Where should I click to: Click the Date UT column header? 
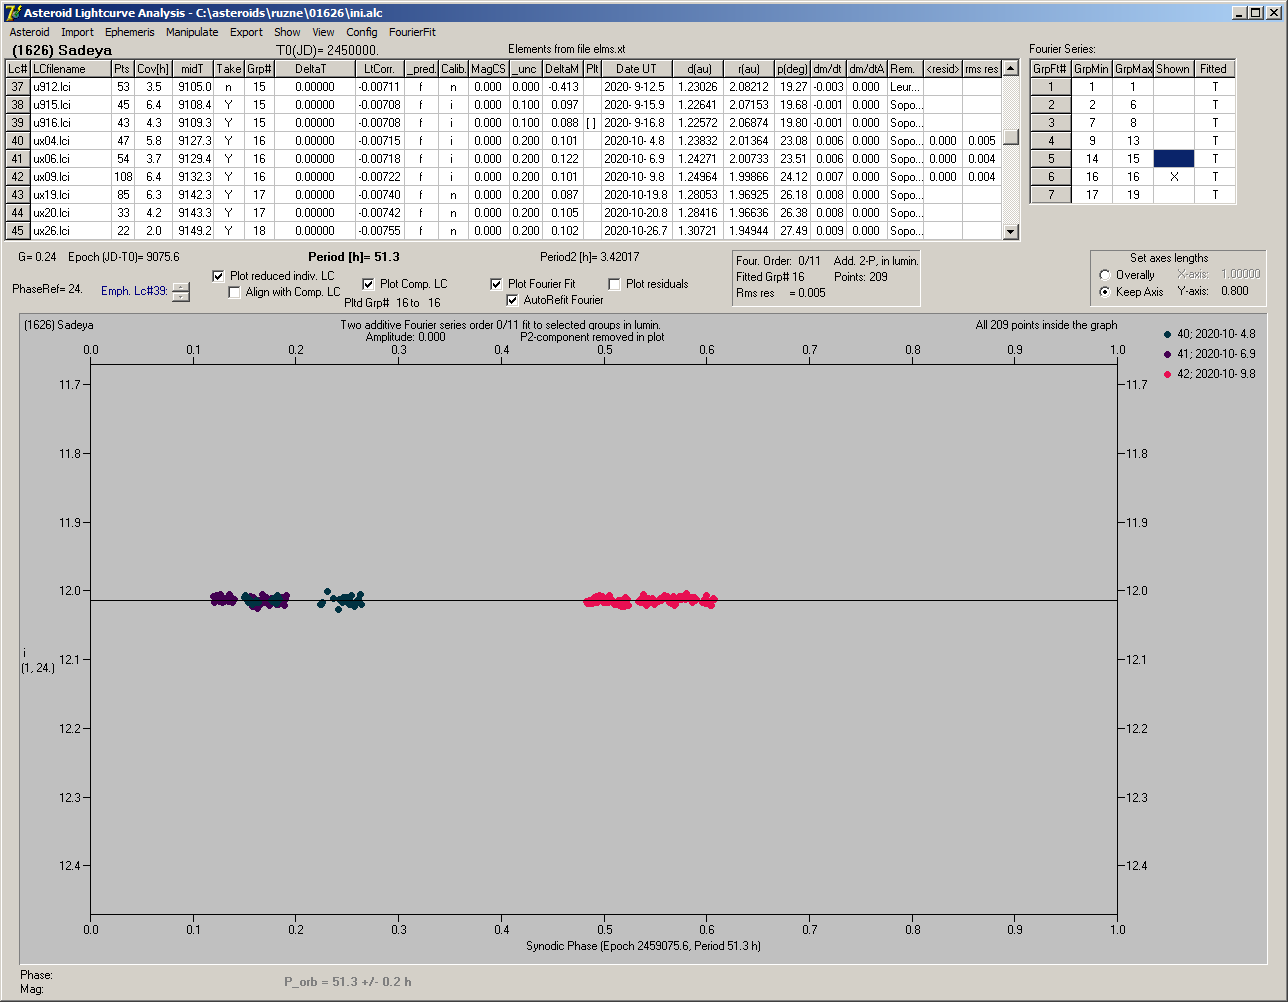coord(636,69)
